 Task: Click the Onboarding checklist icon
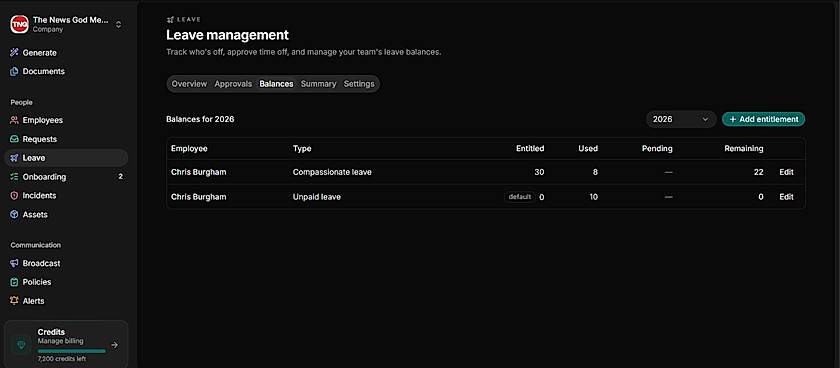coord(14,177)
